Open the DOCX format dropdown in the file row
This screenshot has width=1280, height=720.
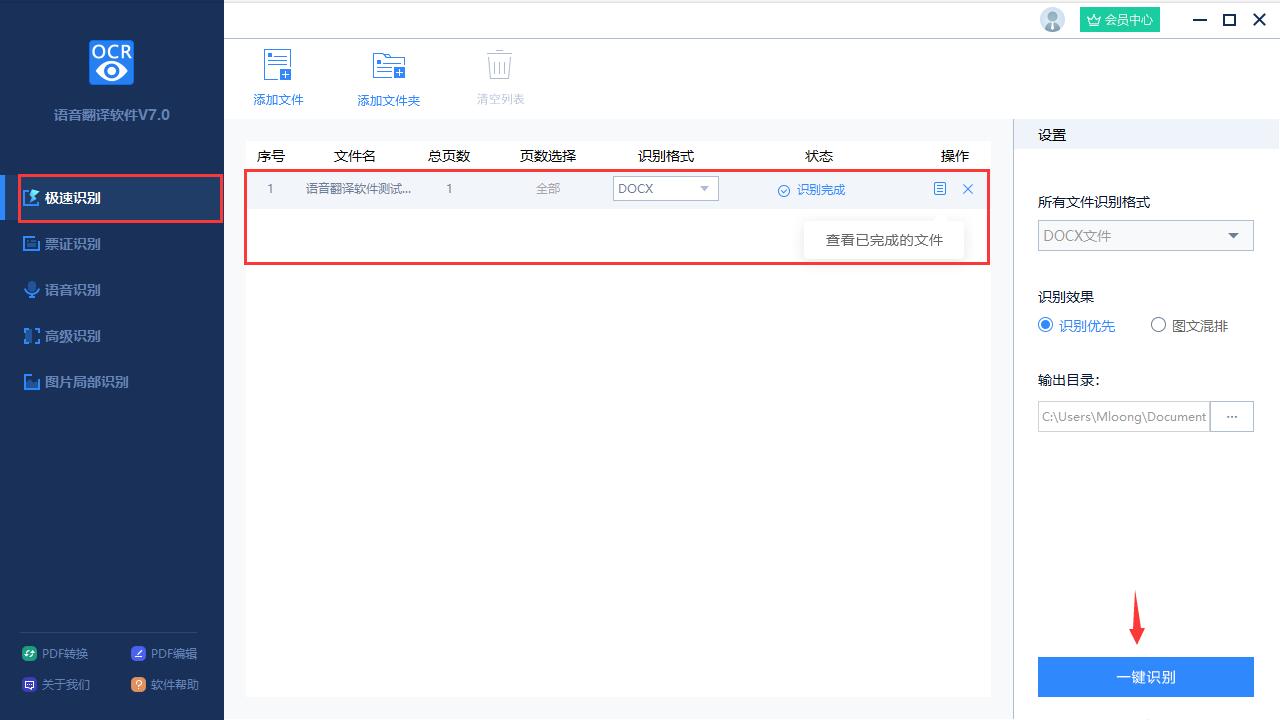coord(665,188)
